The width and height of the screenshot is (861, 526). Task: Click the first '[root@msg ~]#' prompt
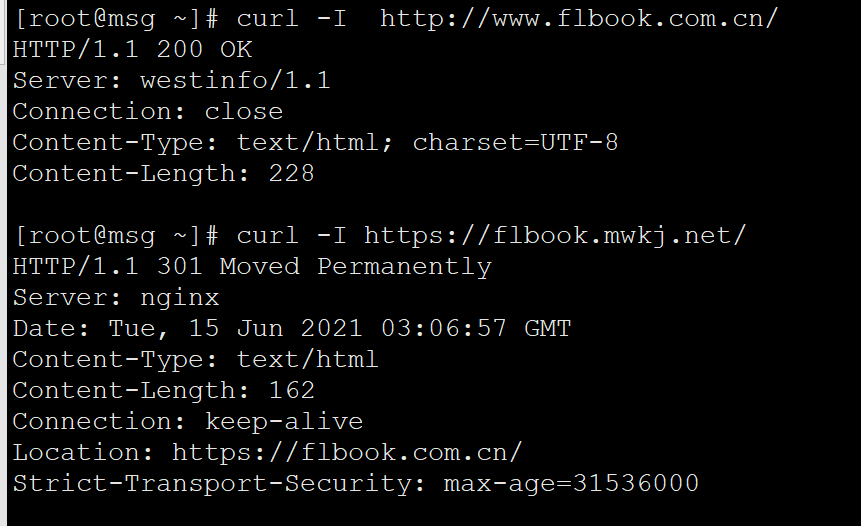(116, 19)
